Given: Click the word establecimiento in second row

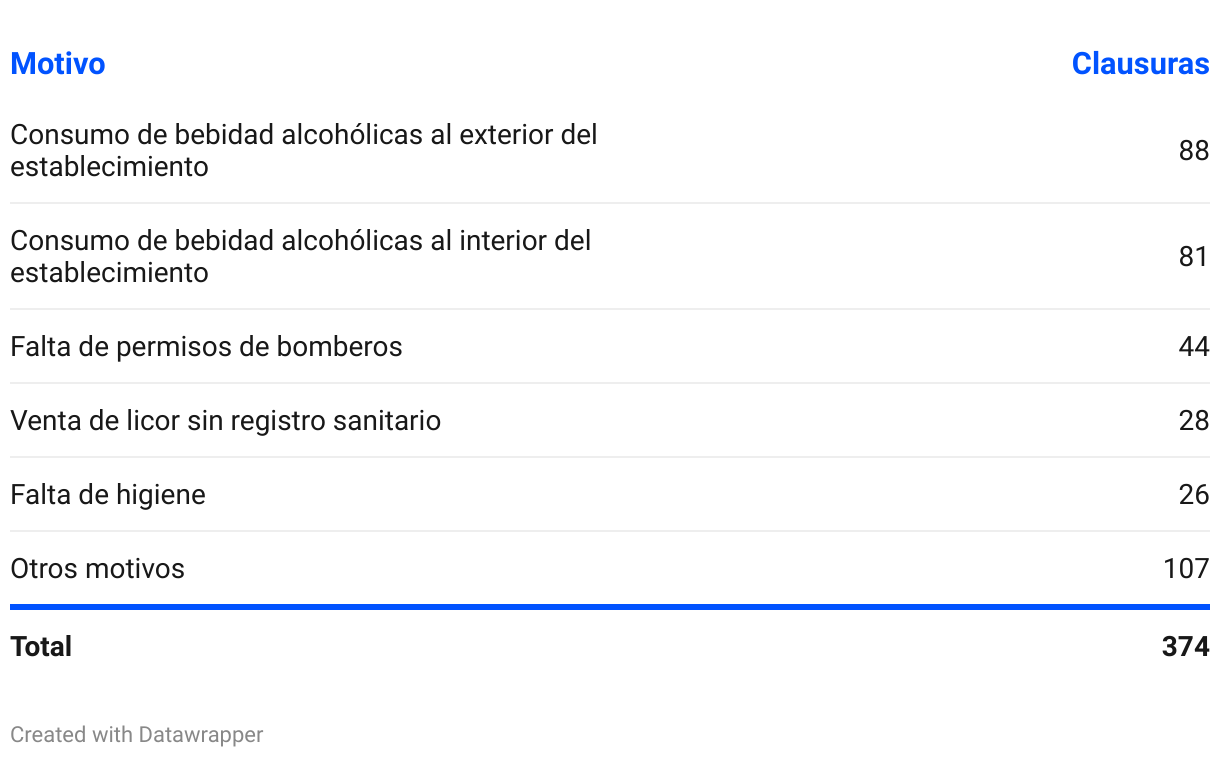Looking at the screenshot, I should [109, 273].
